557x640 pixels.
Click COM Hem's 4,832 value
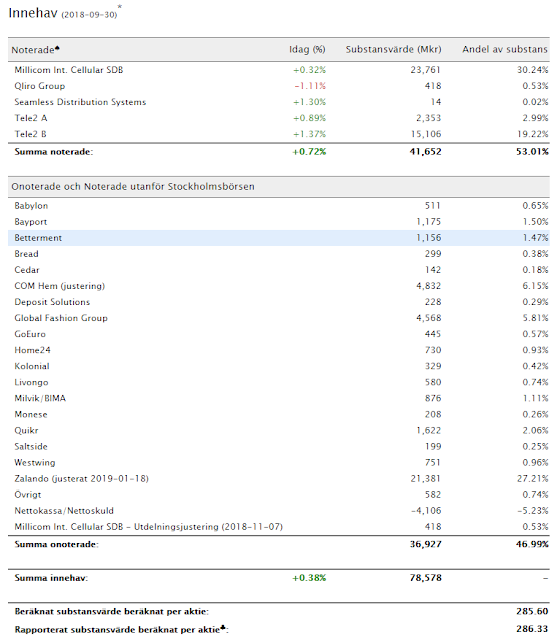coord(428,286)
